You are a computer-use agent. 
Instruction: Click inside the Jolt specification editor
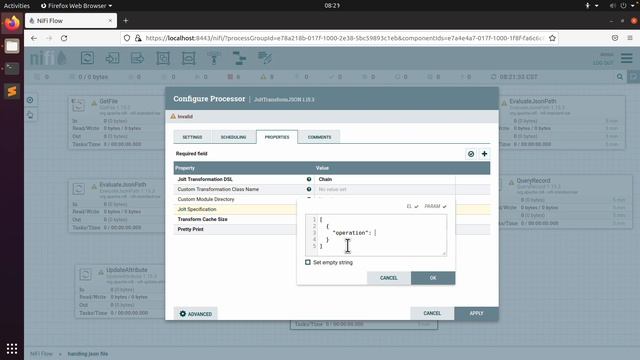(x=376, y=235)
